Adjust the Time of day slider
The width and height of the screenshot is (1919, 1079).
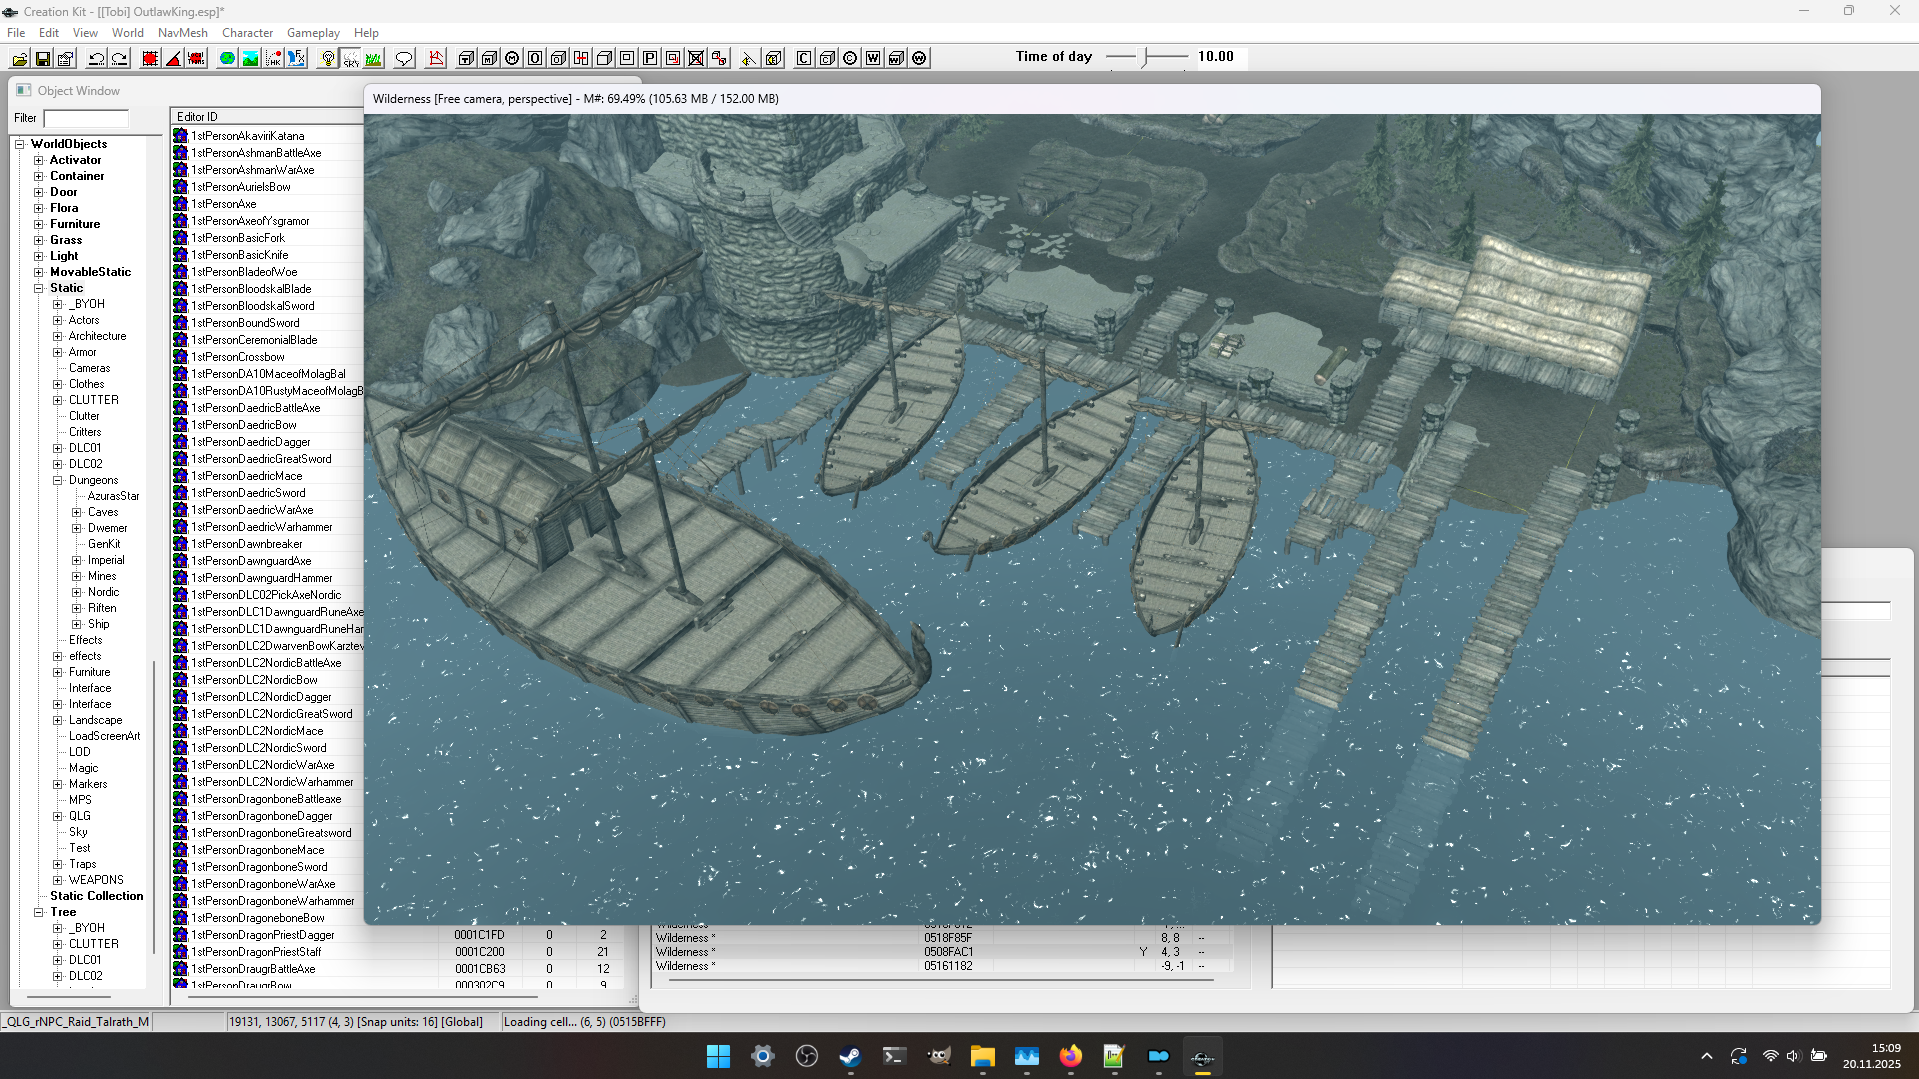coord(1147,57)
